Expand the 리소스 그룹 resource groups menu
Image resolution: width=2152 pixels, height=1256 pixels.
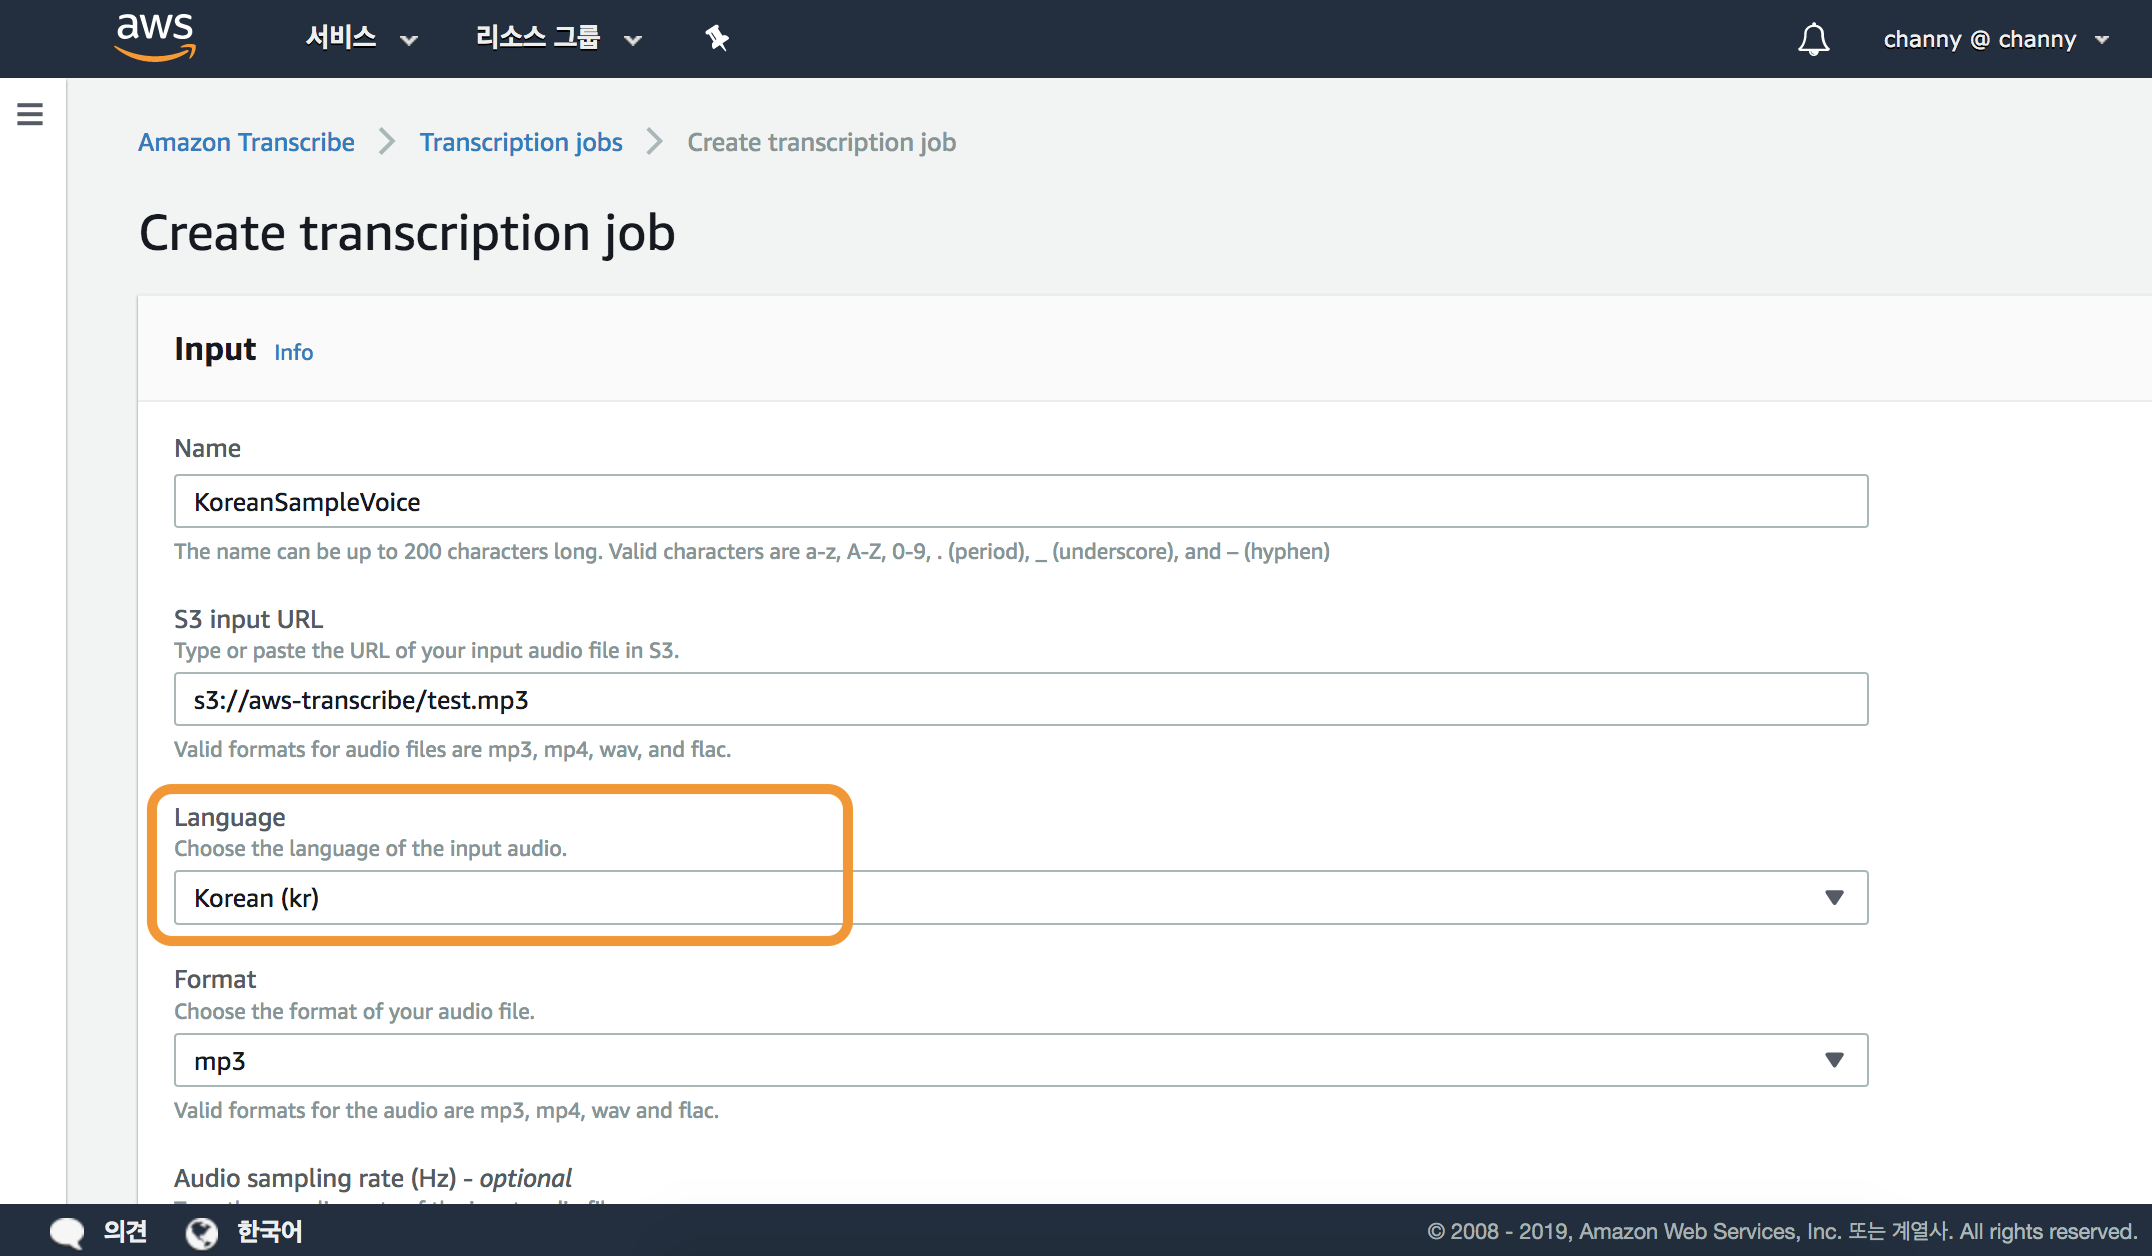(557, 39)
